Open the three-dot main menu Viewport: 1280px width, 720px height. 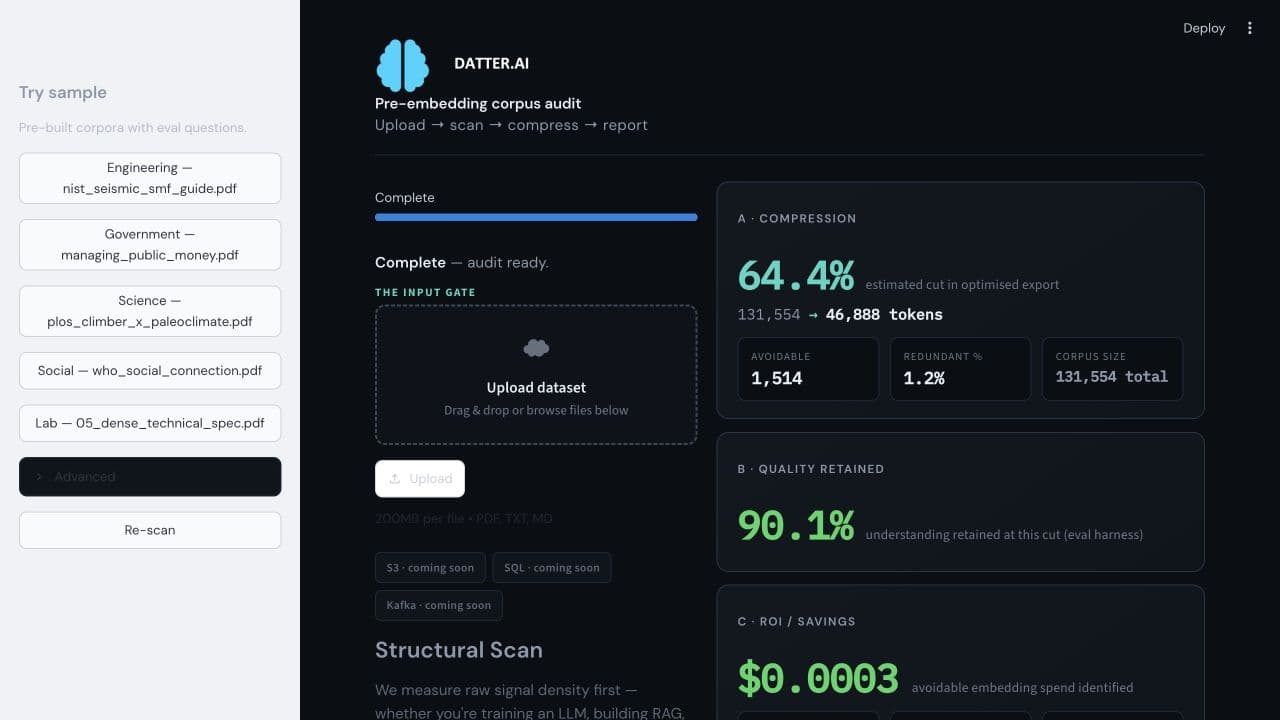[x=1249, y=28]
